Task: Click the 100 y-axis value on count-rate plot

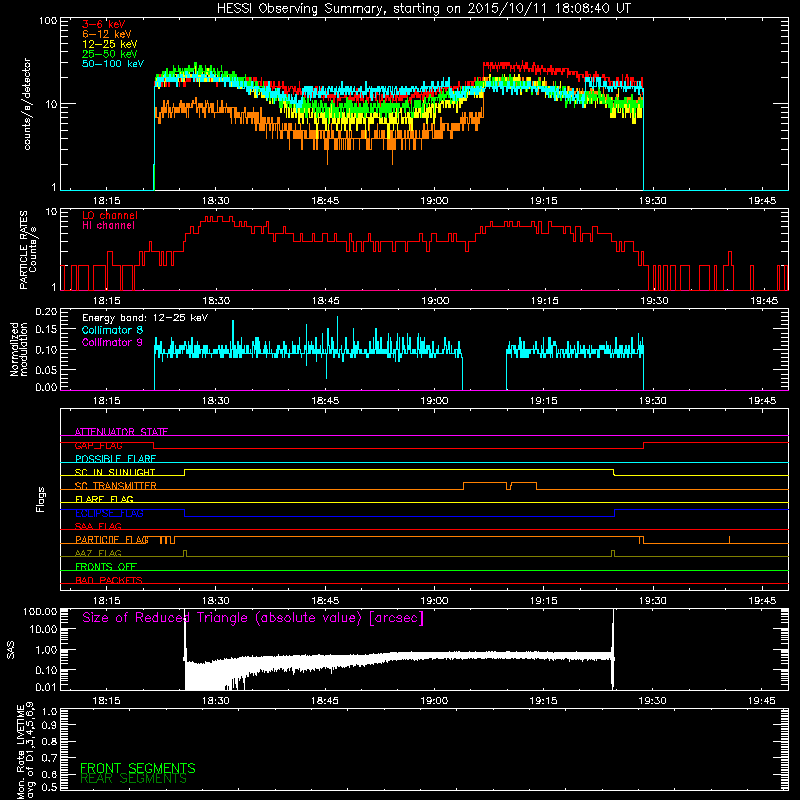Action: [48, 21]
